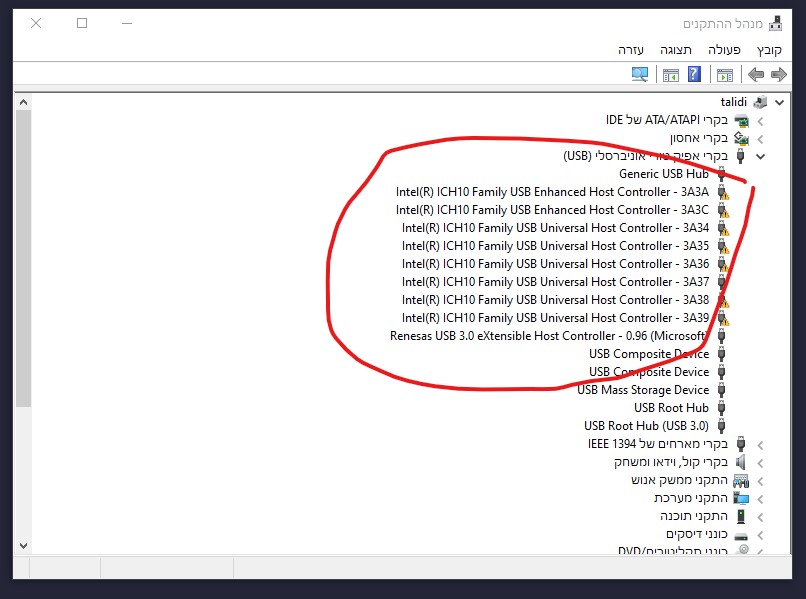Screen dimensions: 806x599
Task: Expand the IDE ATA/ATAPI controllers category
Action: click(760, 121)
